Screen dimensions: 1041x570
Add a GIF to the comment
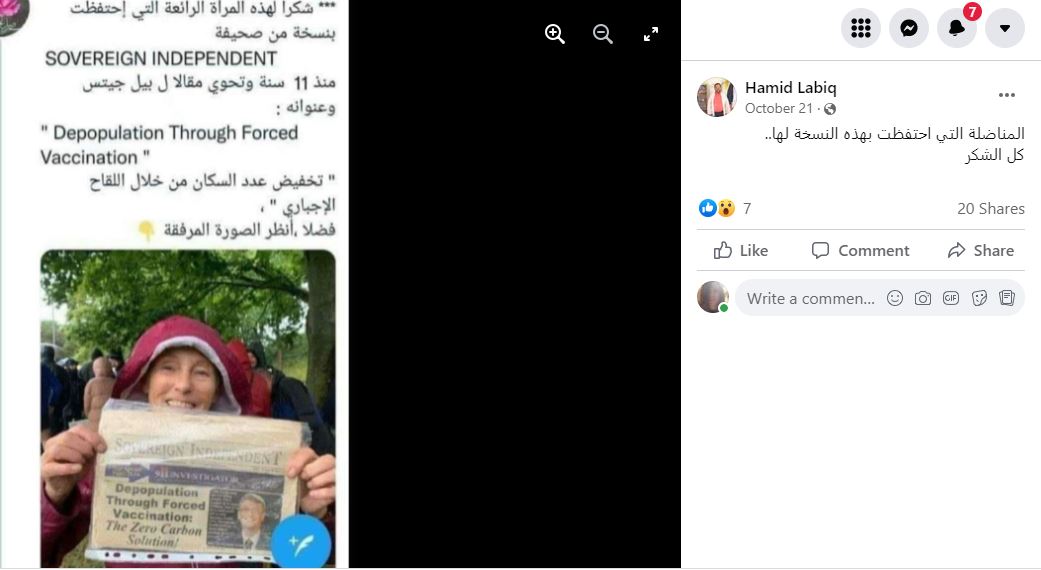click(951, 298)
